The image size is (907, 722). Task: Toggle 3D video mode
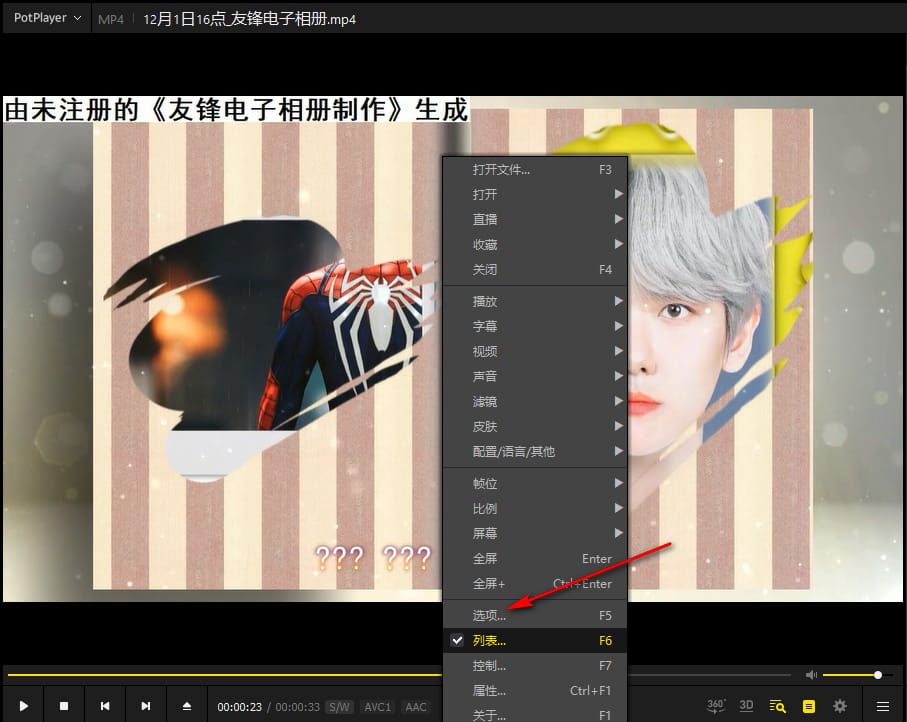[x=746, y=706]
